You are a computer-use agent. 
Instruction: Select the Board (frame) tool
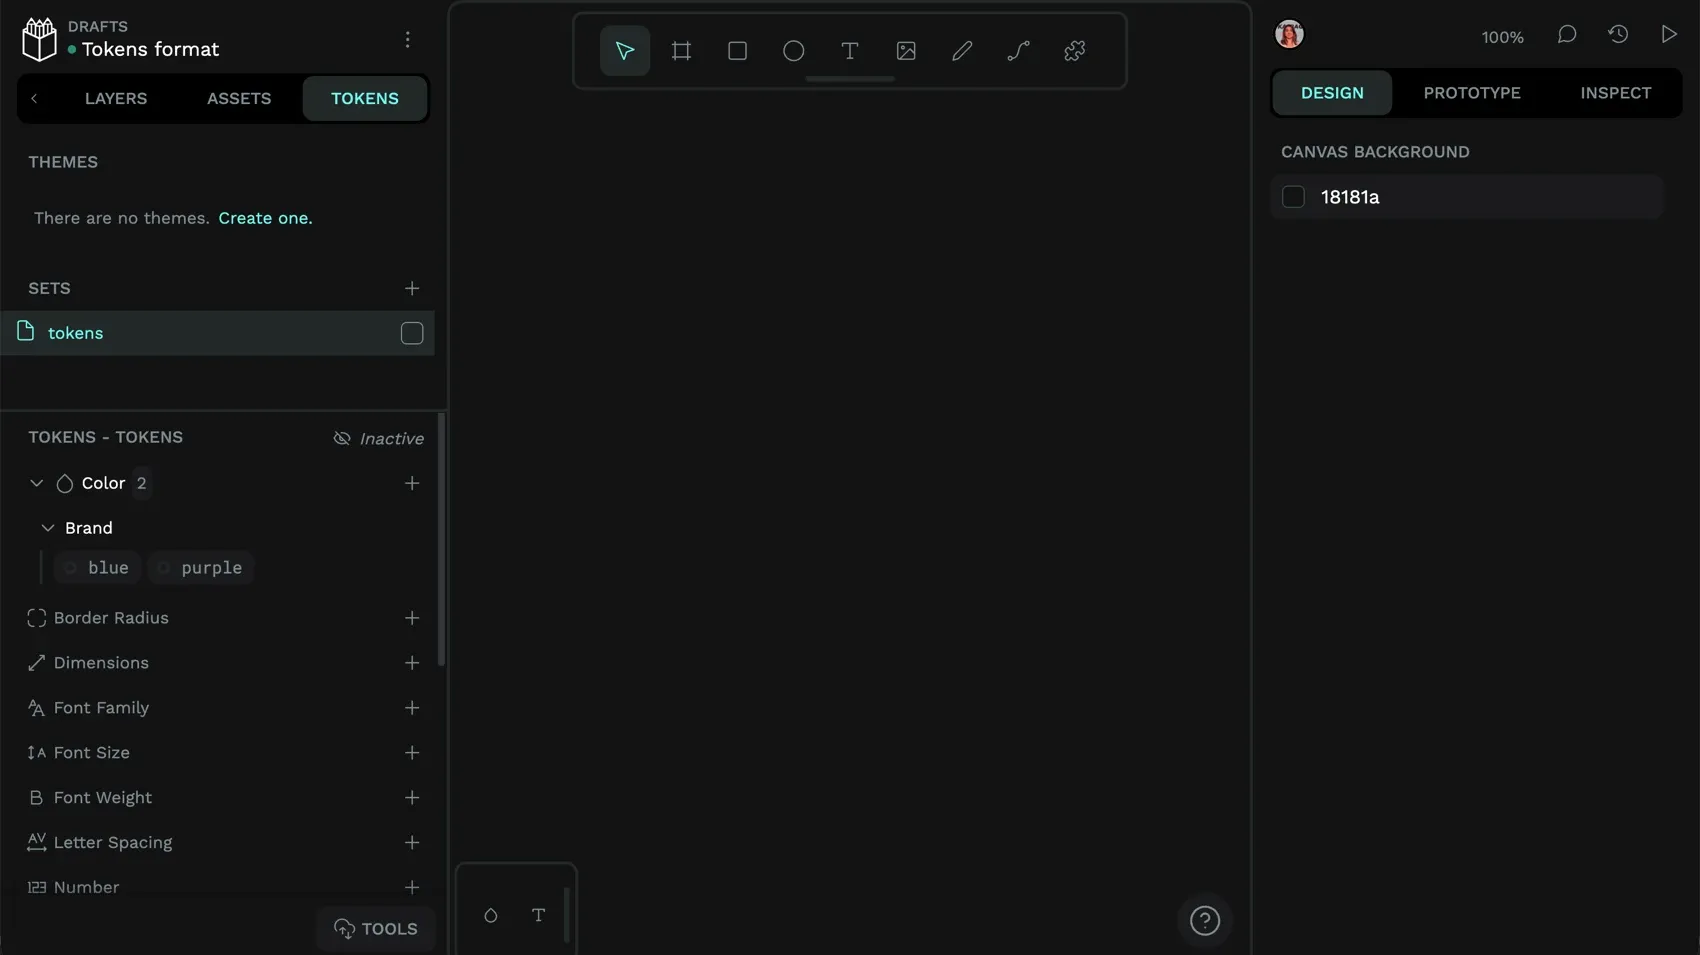coord(681,51)
